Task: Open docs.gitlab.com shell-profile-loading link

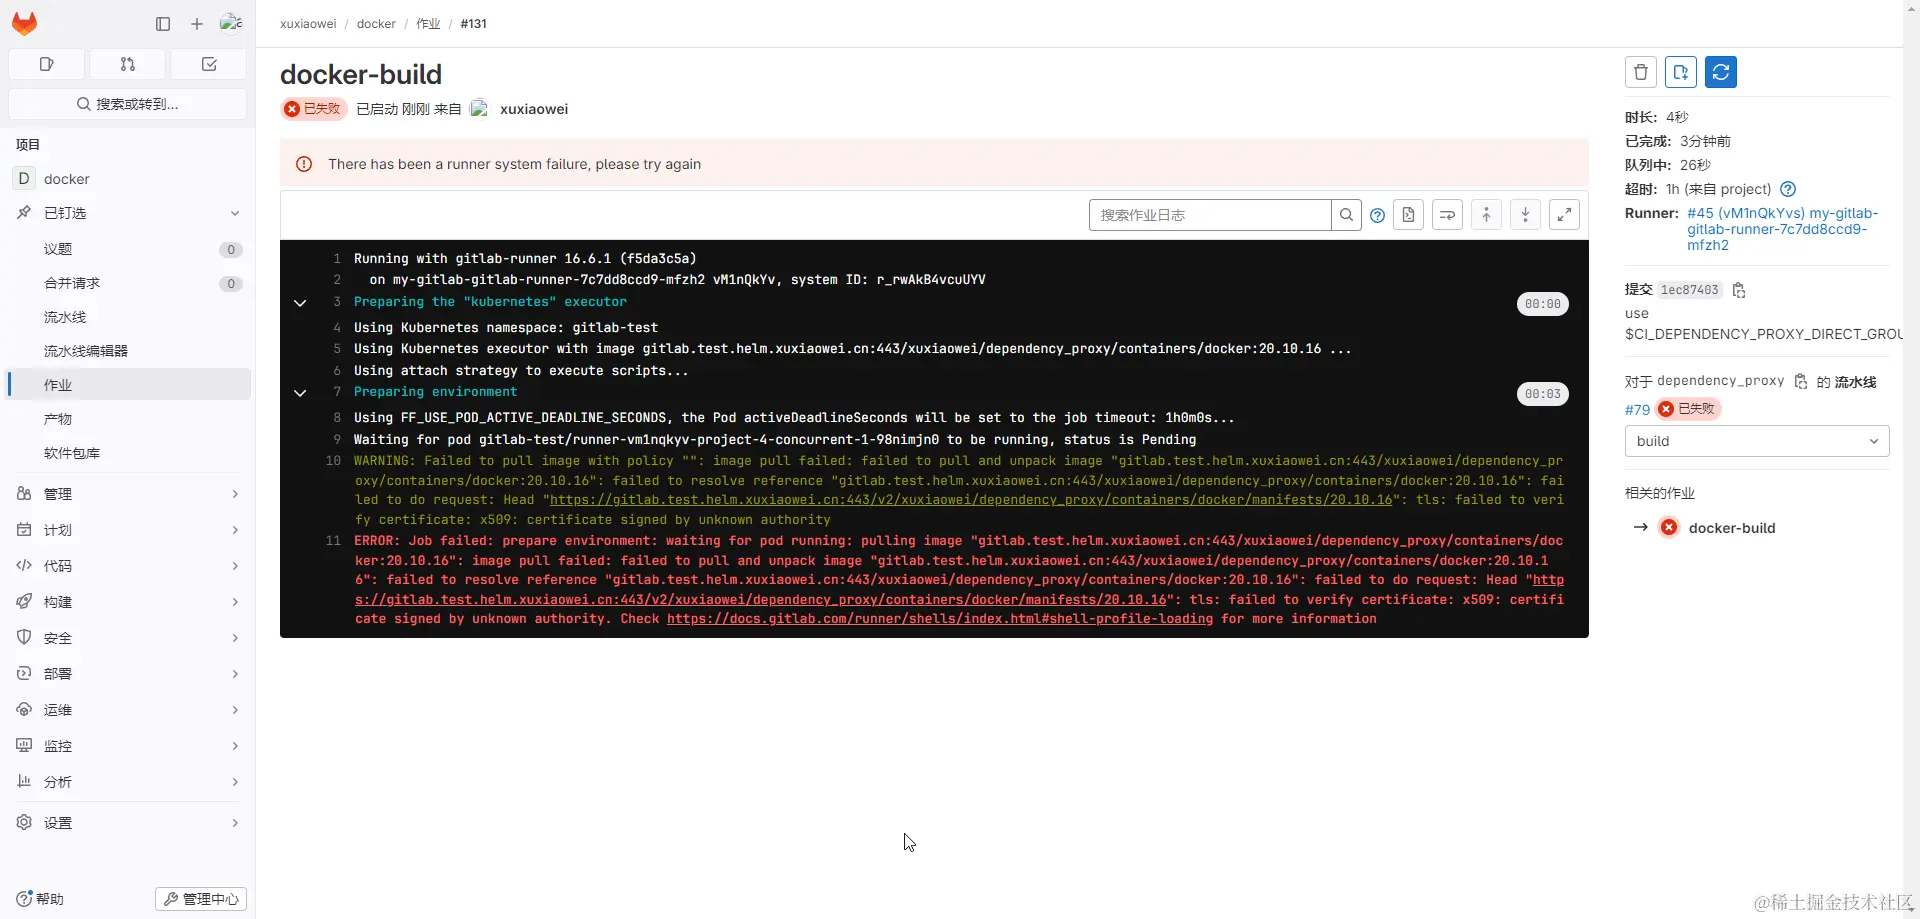Action: tap(940, 619)
